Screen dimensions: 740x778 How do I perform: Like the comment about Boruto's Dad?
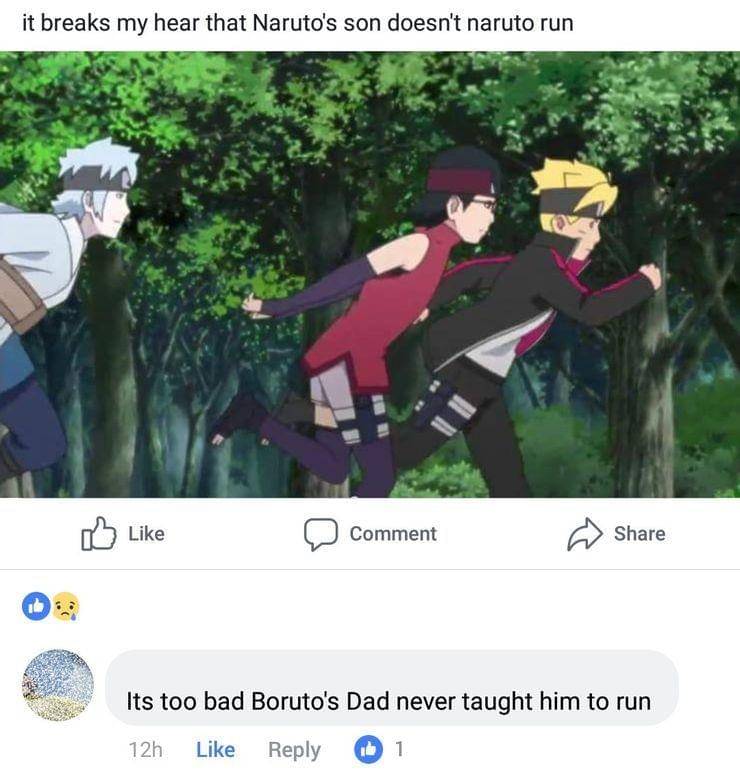[x=215, y=749]
